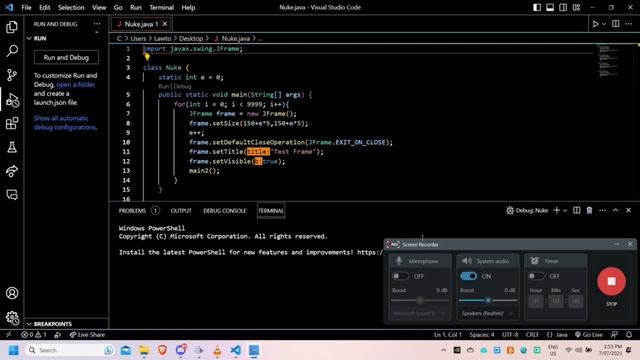Run the Java file with the play icon

click(x=596, y=24)
